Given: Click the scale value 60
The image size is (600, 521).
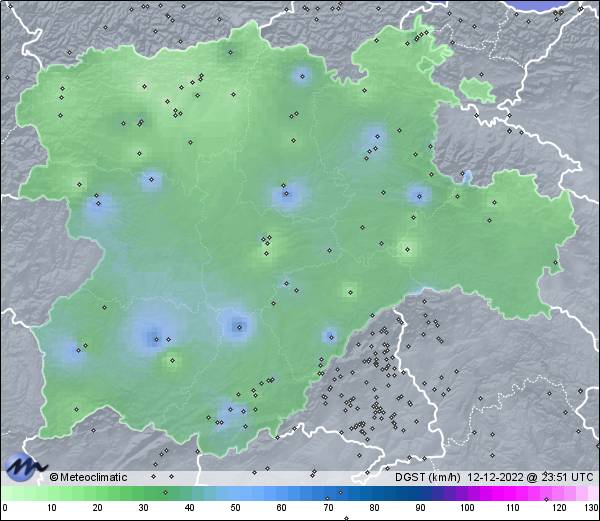Looking at the screenshot, I should point(282,508).
